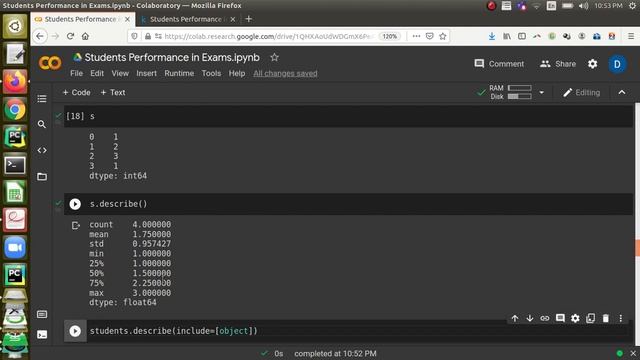
Task: Open more cell actions three-dot menu
Action: coord(621,318)
